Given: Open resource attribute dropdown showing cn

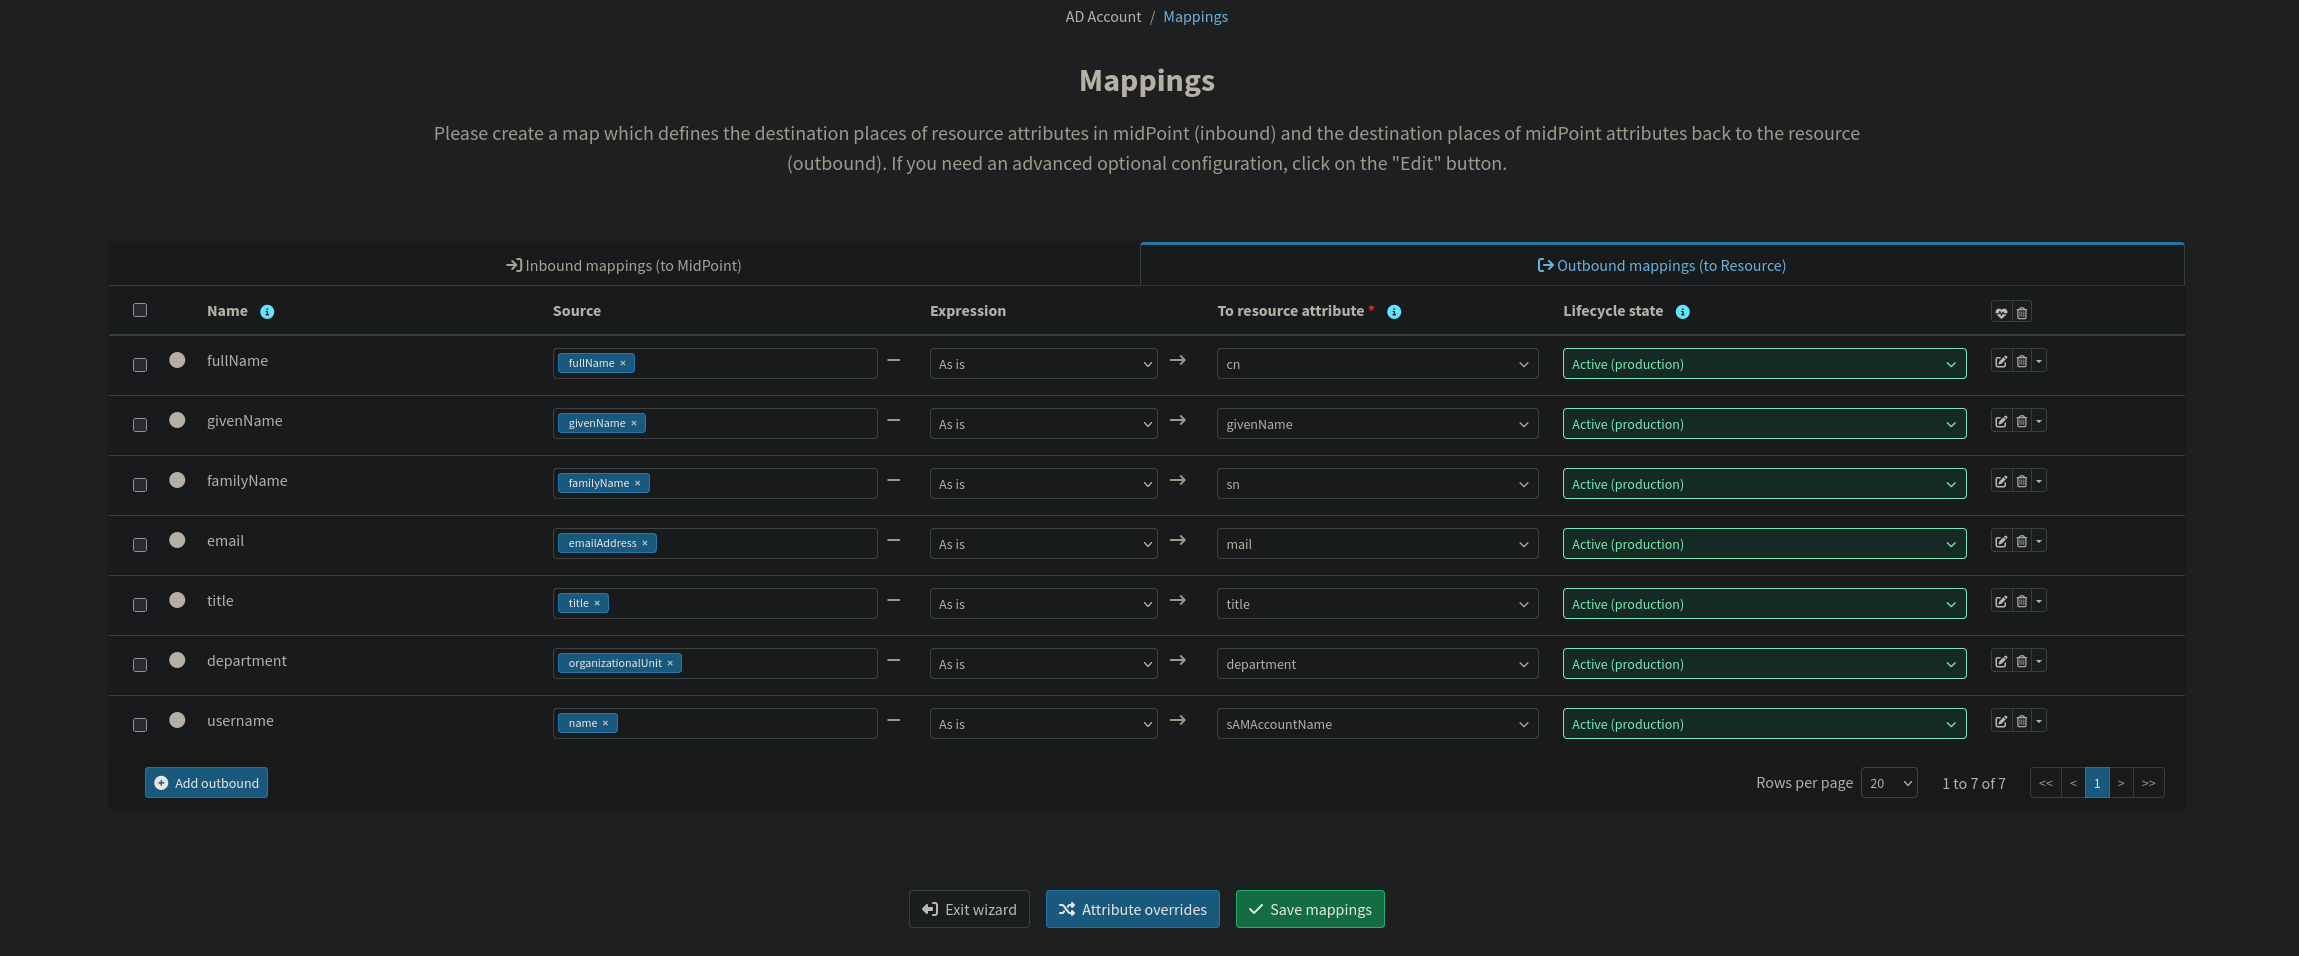Looking at the screenshot, I should pos(1377,364).
